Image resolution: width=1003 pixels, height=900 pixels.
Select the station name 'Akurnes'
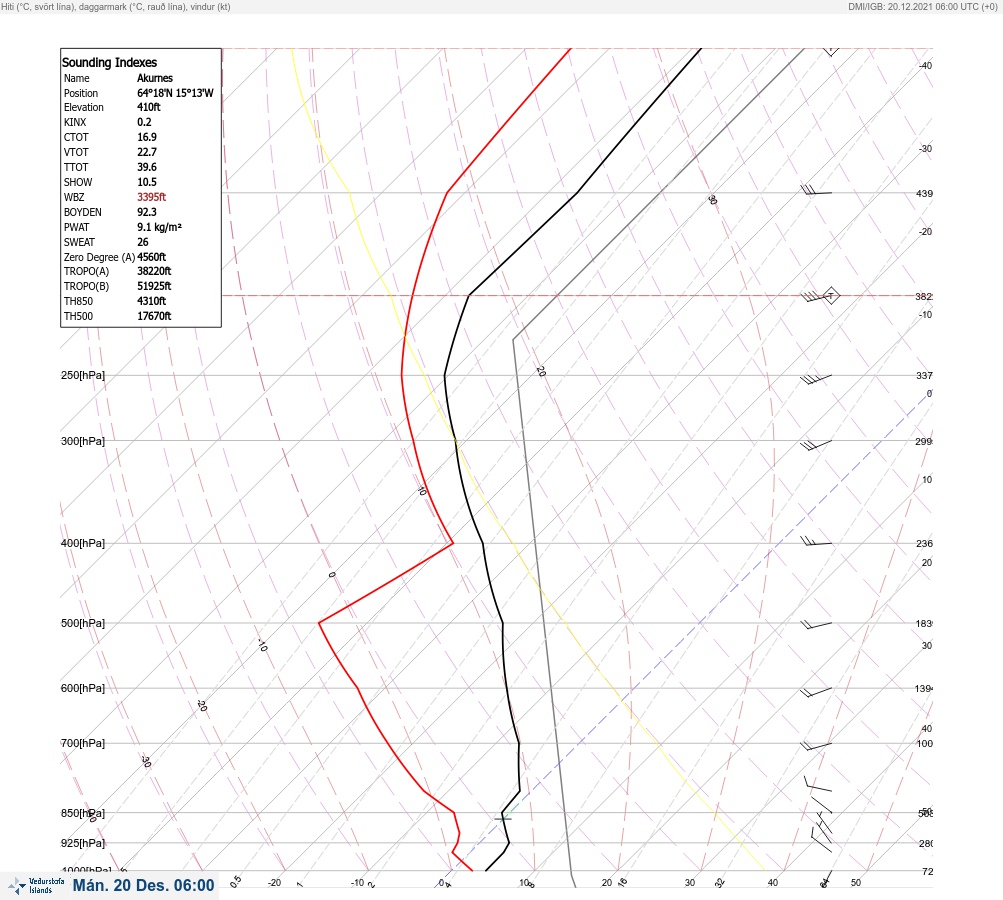[155, 78]
